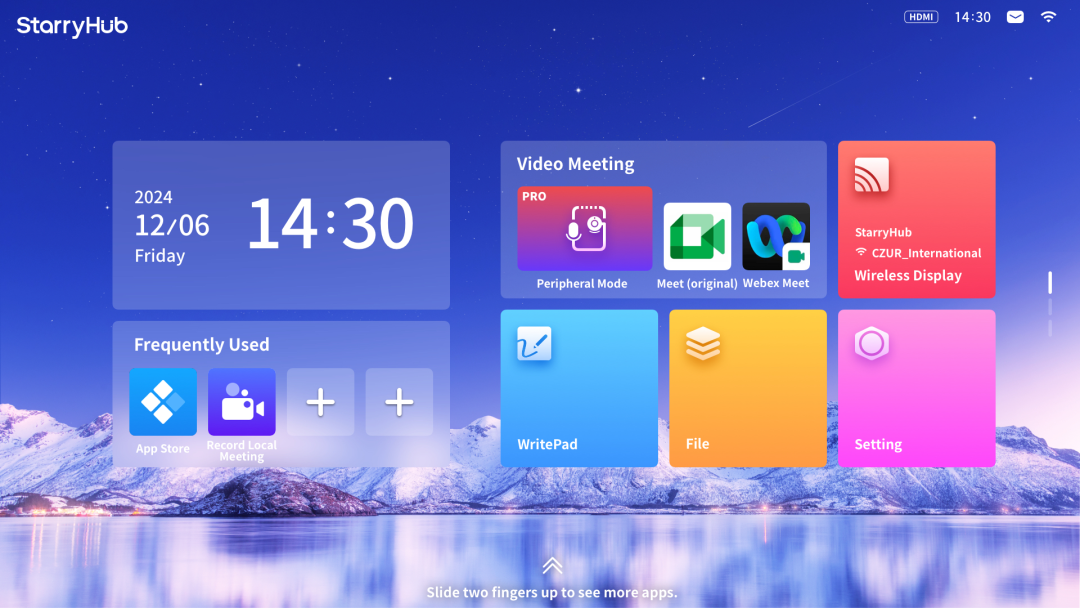Add app with second plus tile
Screen dimensions: 1080x608
coord(399,401)
